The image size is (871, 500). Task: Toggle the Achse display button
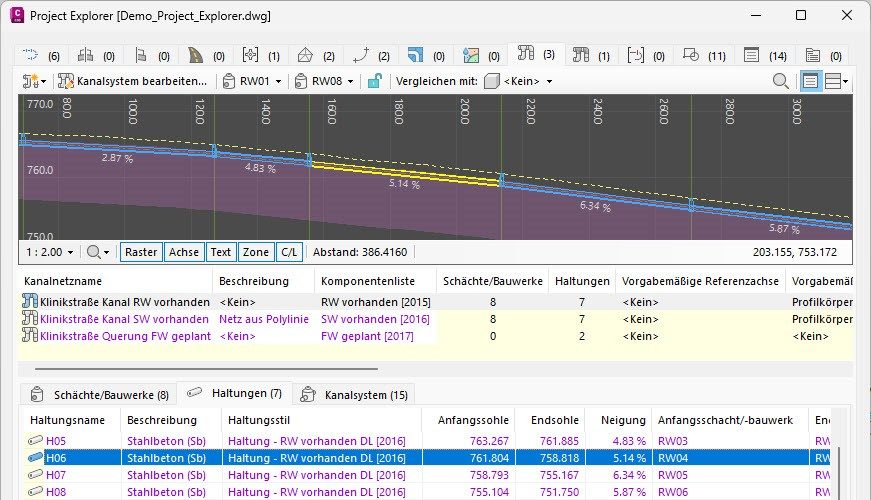[x=184, y=253]
